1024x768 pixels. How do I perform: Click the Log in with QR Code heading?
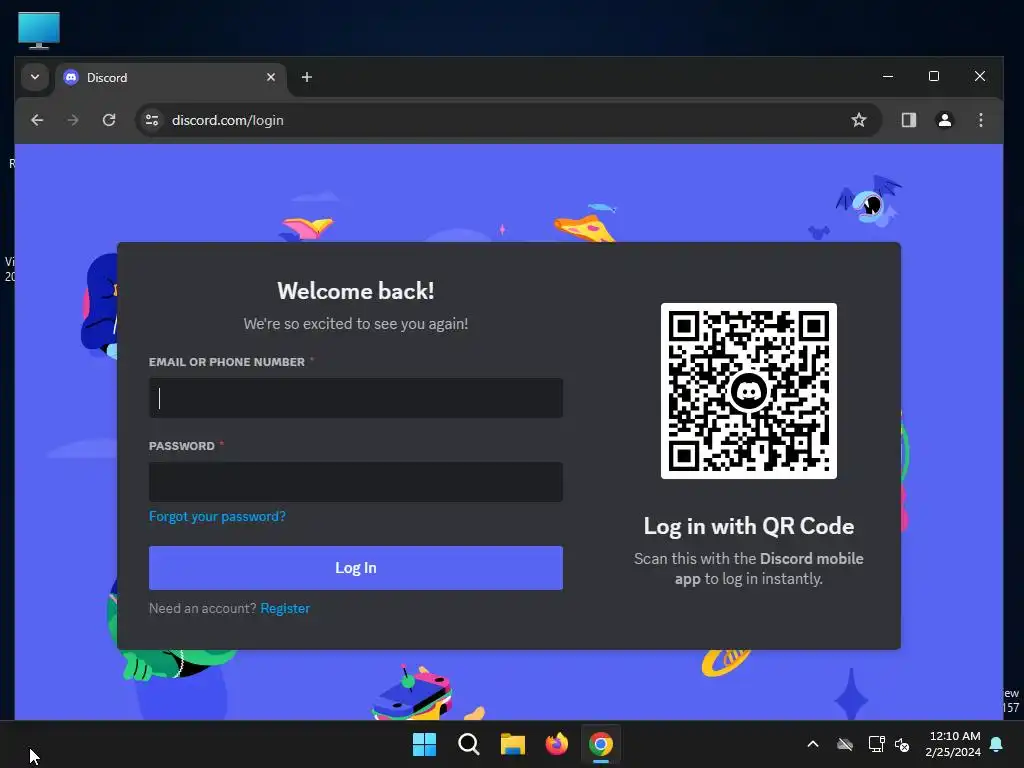click(x=748, y=526)
